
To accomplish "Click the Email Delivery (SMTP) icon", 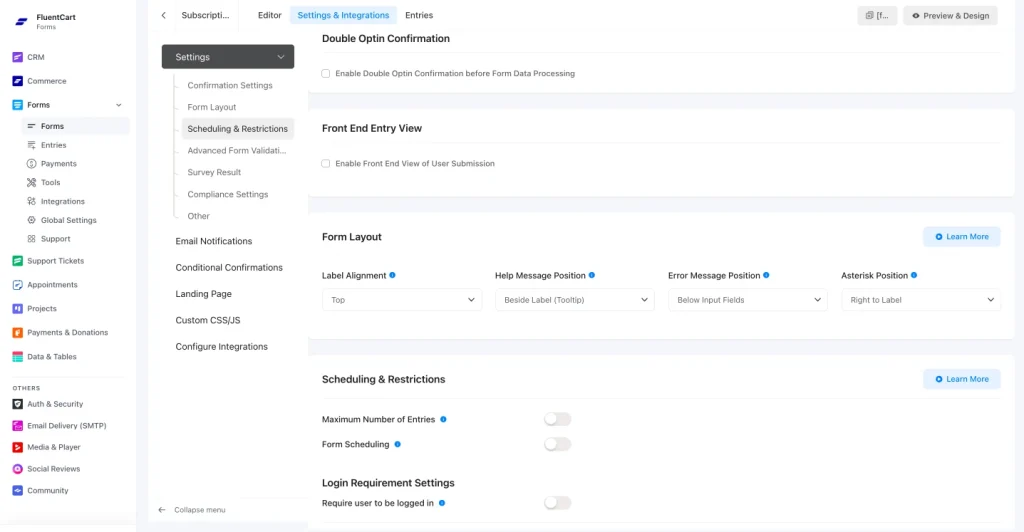I will tap(18, 426).
